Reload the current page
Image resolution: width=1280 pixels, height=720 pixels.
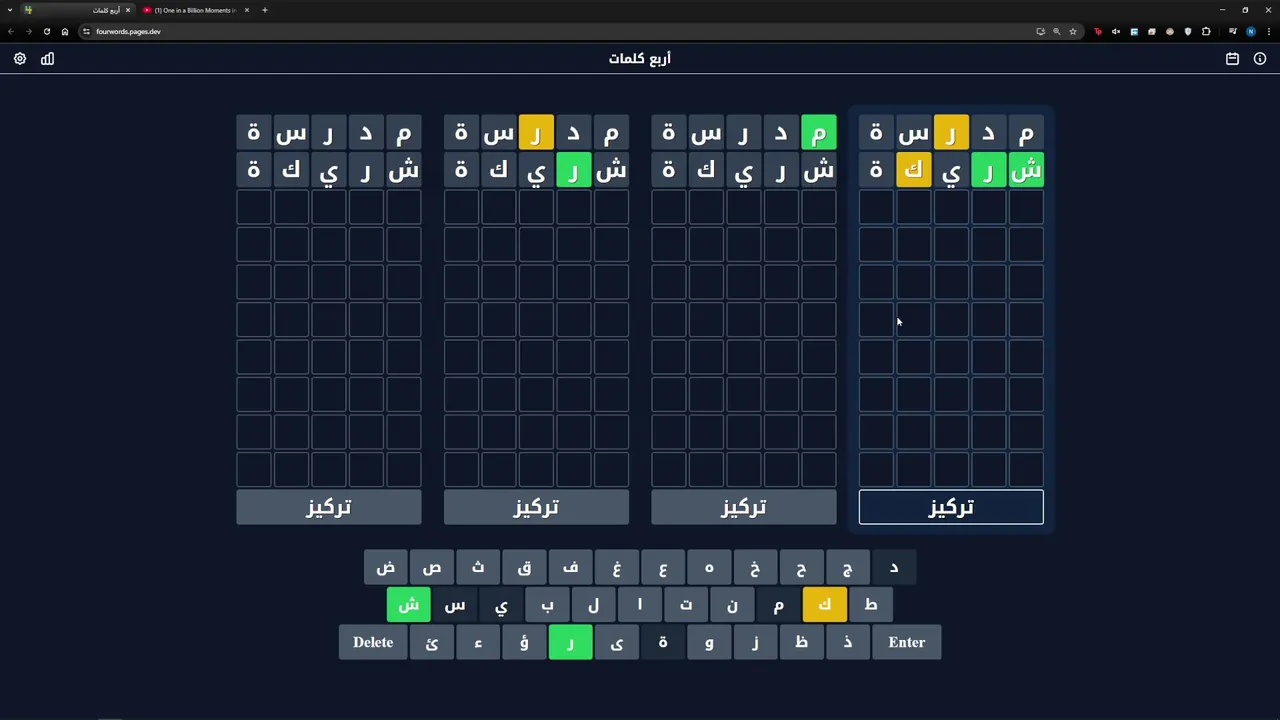click(x=46, y=31)
